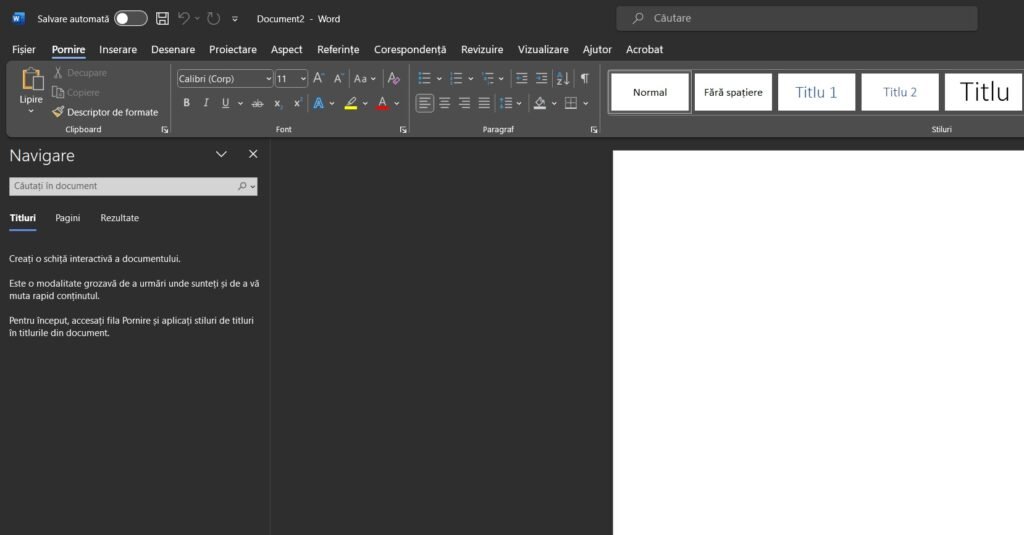The height and width of the screenshot is (535, 1024).
Task: Open the Paste (Lipire) clipboard icon
Action: [31, 80]
